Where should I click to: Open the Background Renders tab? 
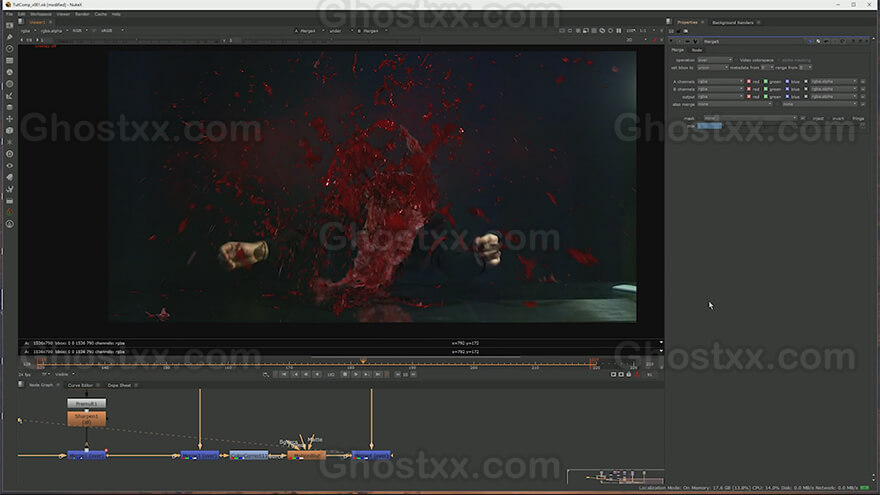732,22
